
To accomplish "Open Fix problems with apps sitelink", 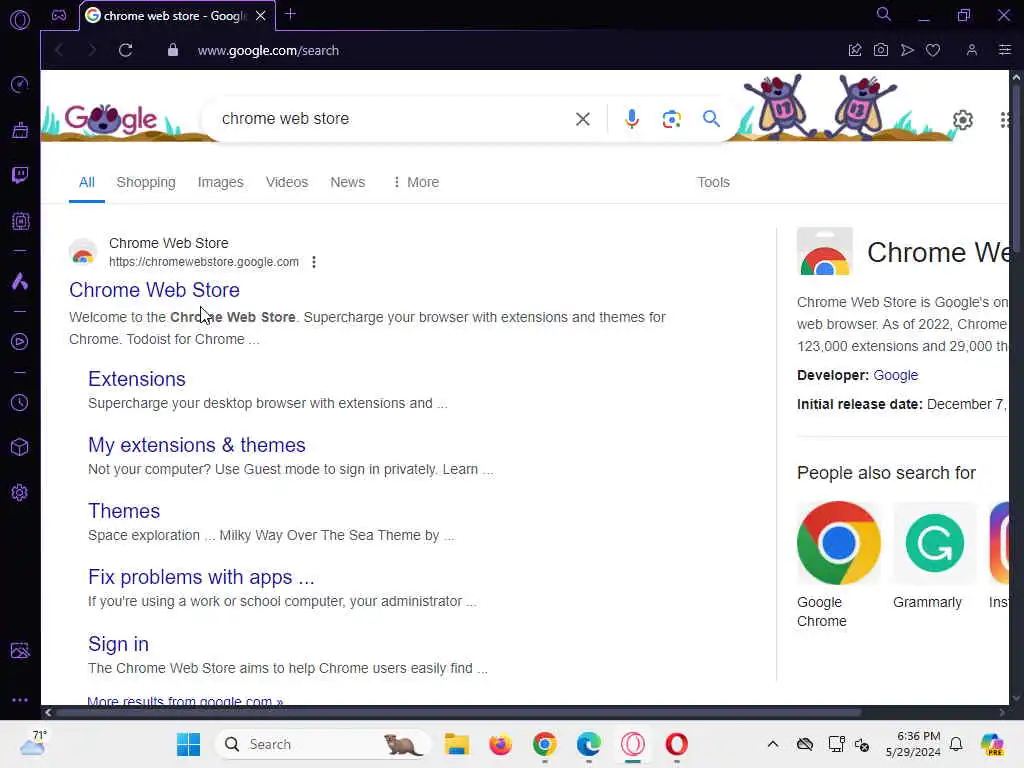I will (201, 577).
